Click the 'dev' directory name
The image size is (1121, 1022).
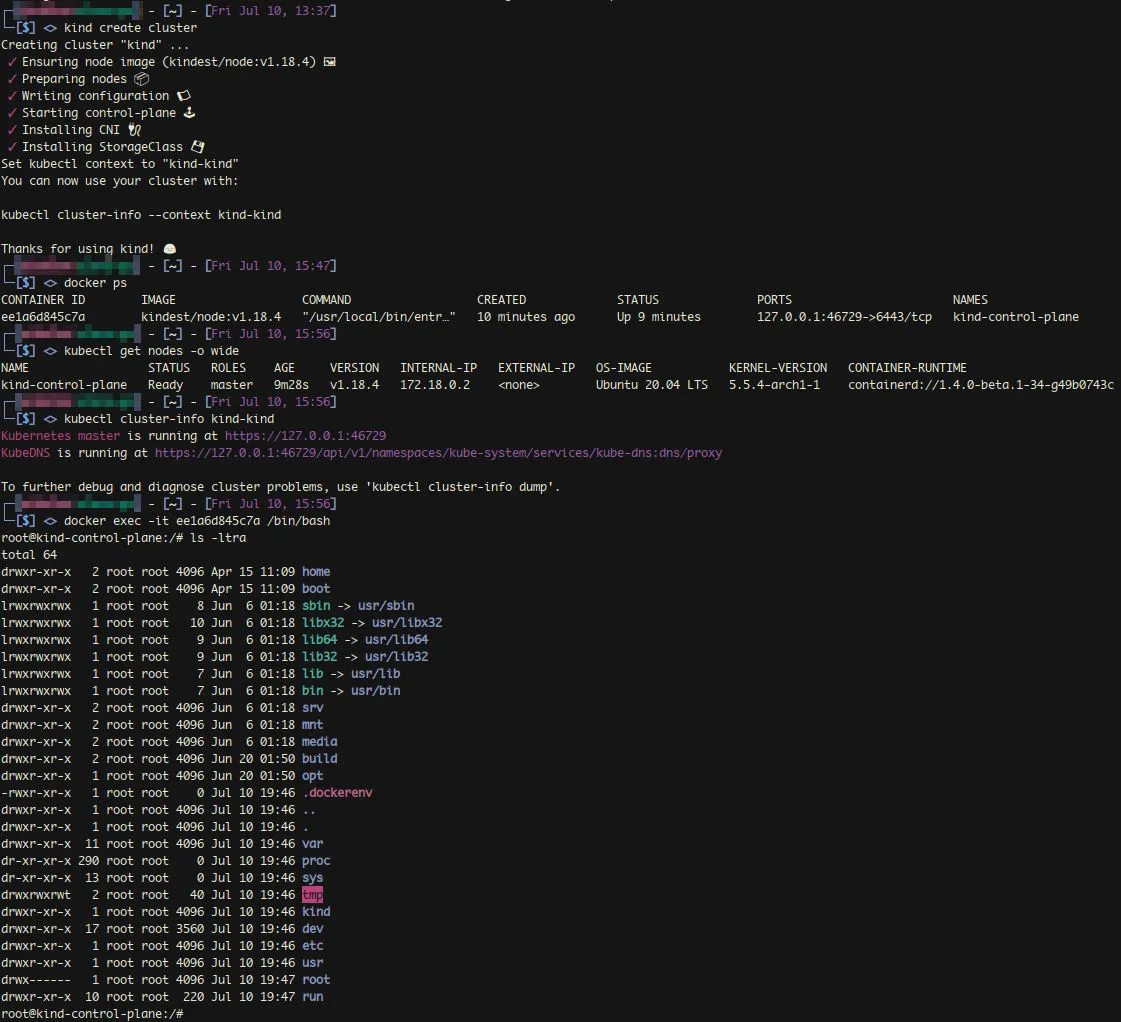(x=312, y=929)
